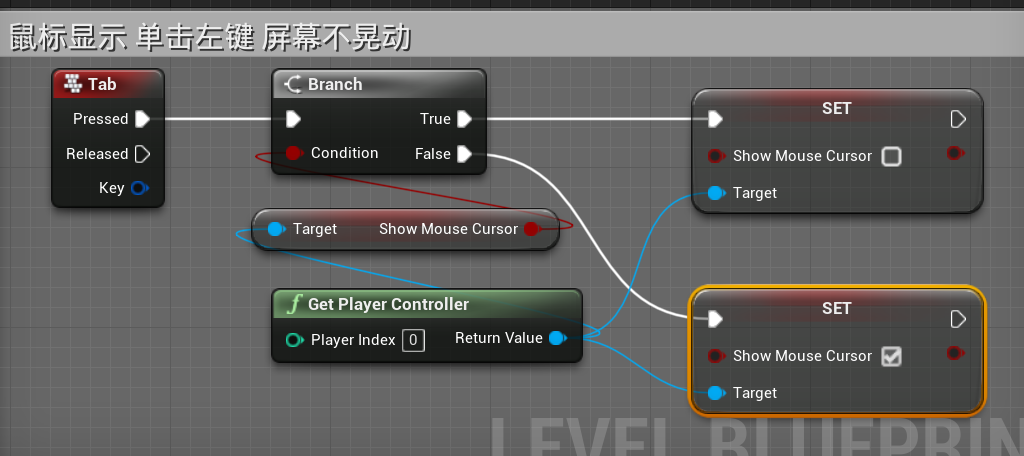Viewport: 1024px width, 456px height.
Task: Click lower SET node's red boolean output pin
Action: [x=955, y=353]
